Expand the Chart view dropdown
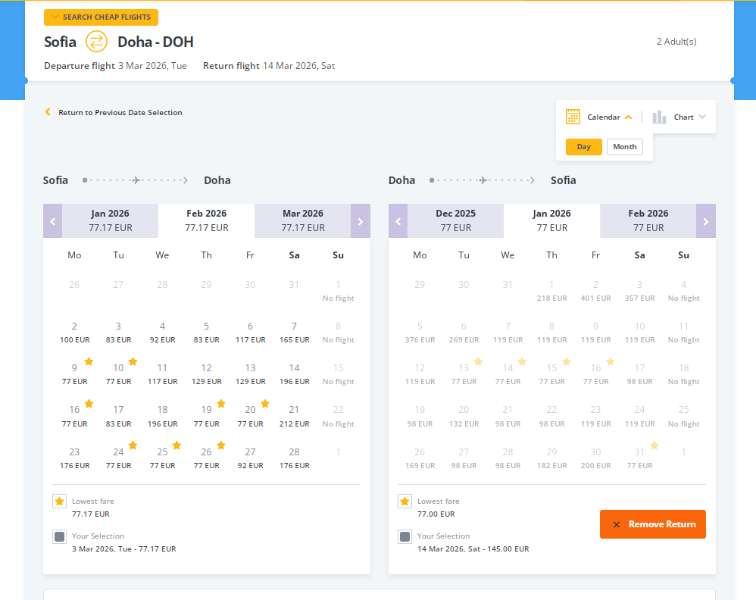This screenshot has height=600, width=756. click(x=702, y=117)
